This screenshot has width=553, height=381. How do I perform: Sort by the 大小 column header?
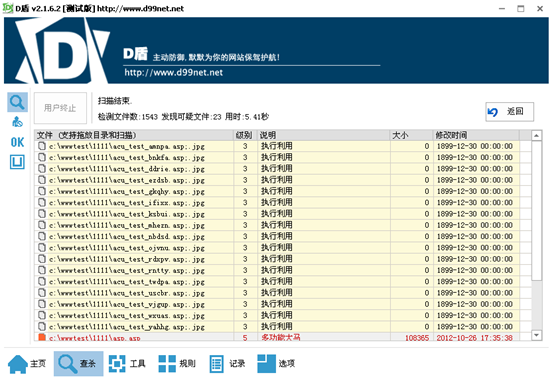pyautogui.click(x=411, y=135)
